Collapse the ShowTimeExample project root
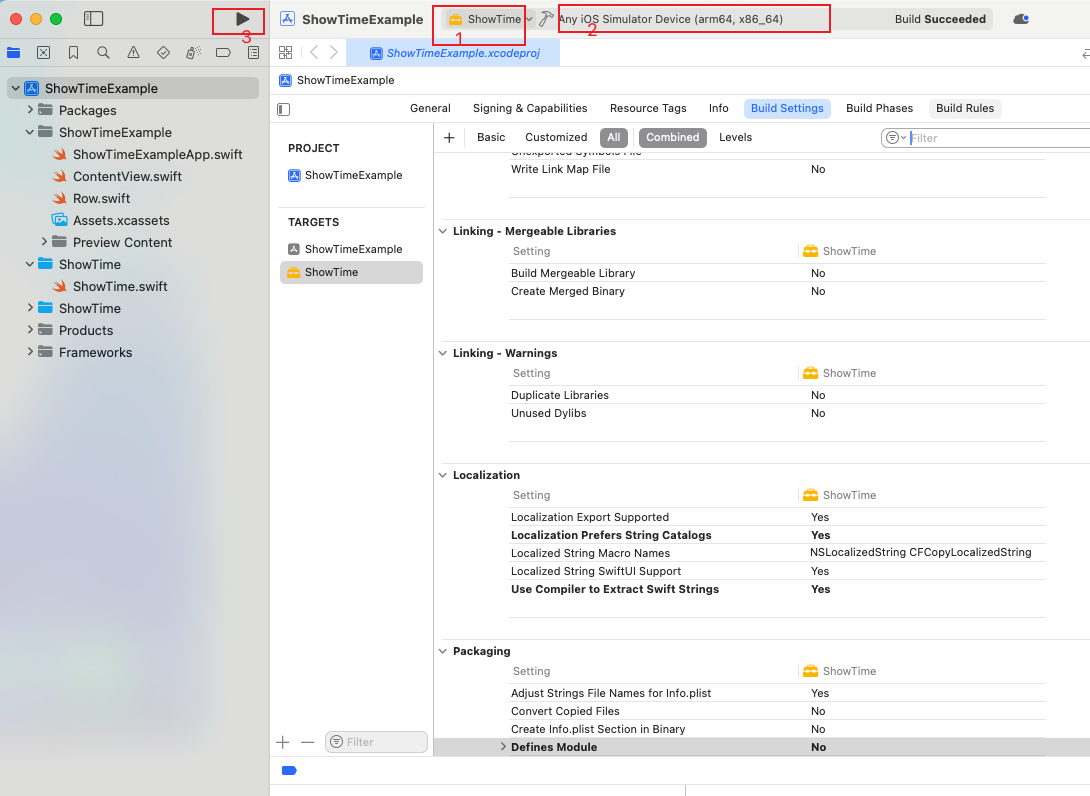 click(x=15, y=88)
